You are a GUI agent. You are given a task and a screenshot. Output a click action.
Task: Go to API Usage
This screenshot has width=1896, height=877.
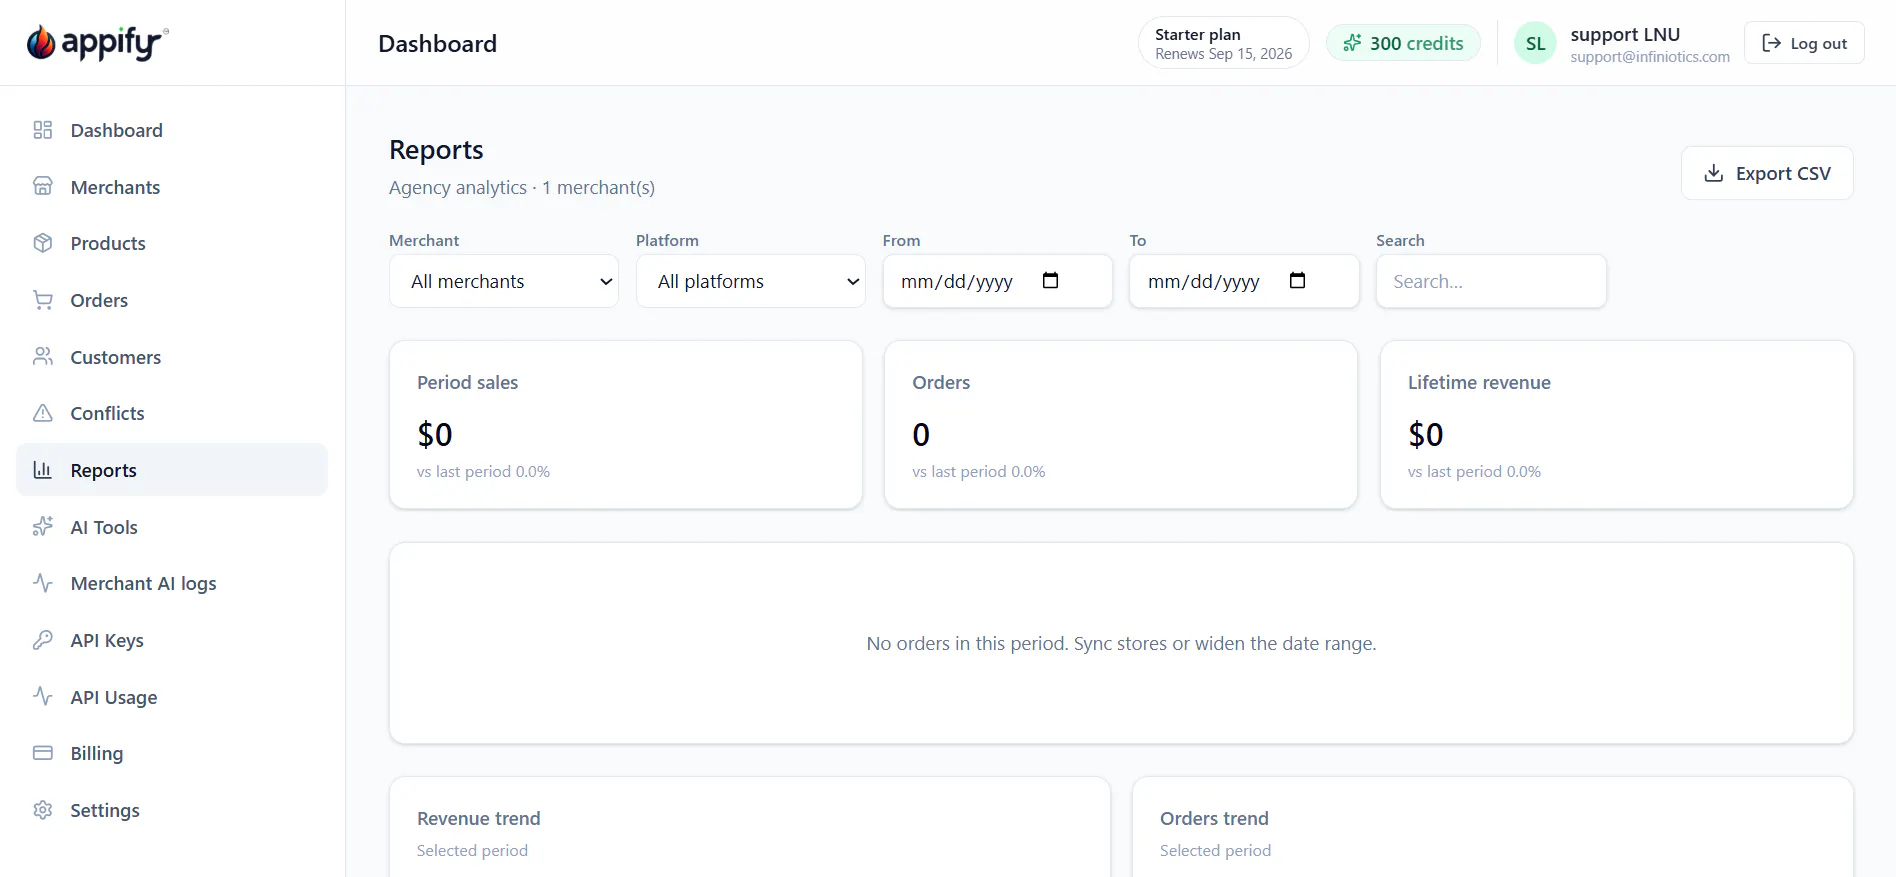[x=172, y=697]
